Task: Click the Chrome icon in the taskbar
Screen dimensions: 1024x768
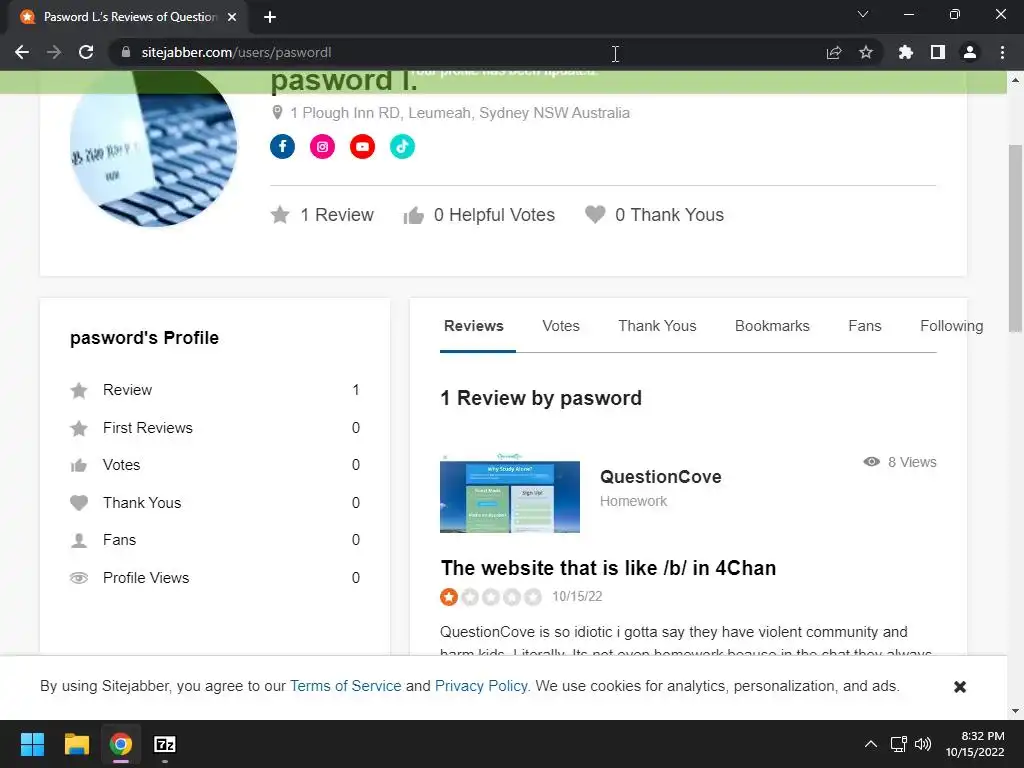Action: point(121,744)
